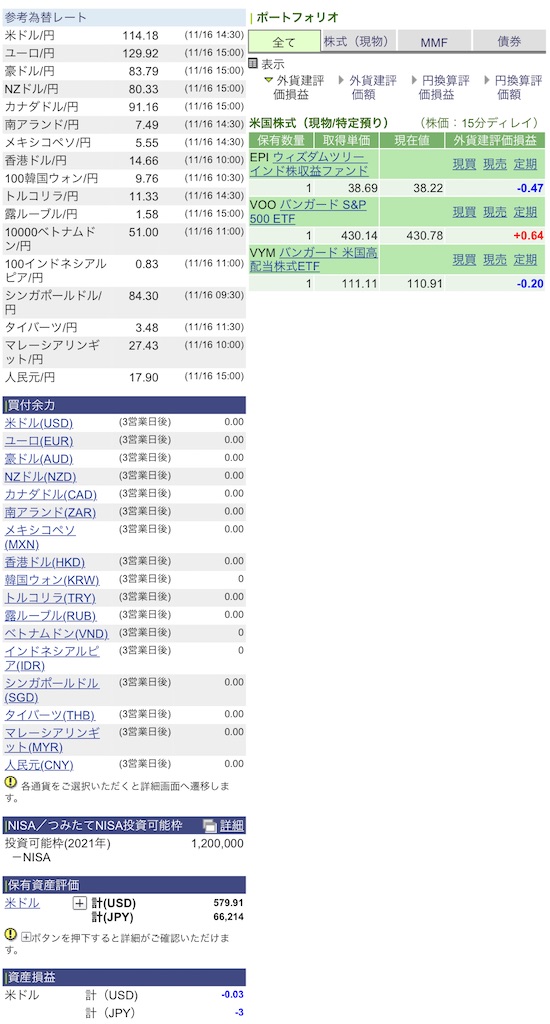Click the 外貨建評価損益 column header
550x1024 pixels.
[495, 140]
